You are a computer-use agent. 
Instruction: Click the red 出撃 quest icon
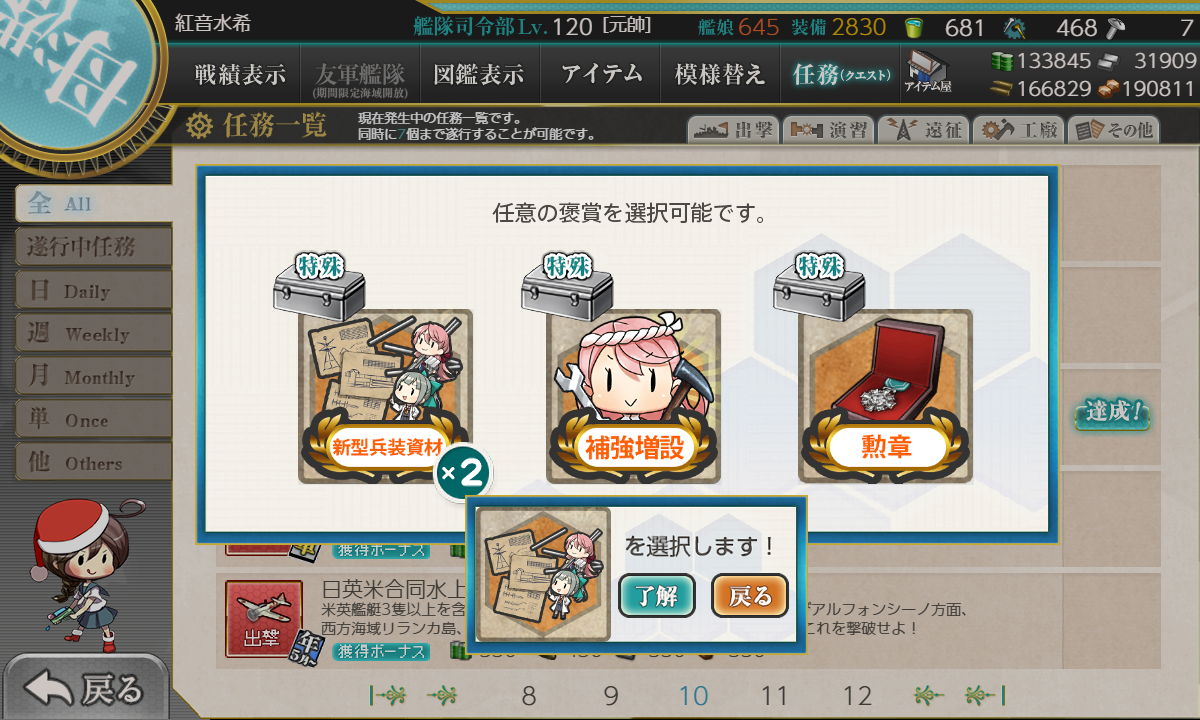pyautogui.click(x=264, y=619)
